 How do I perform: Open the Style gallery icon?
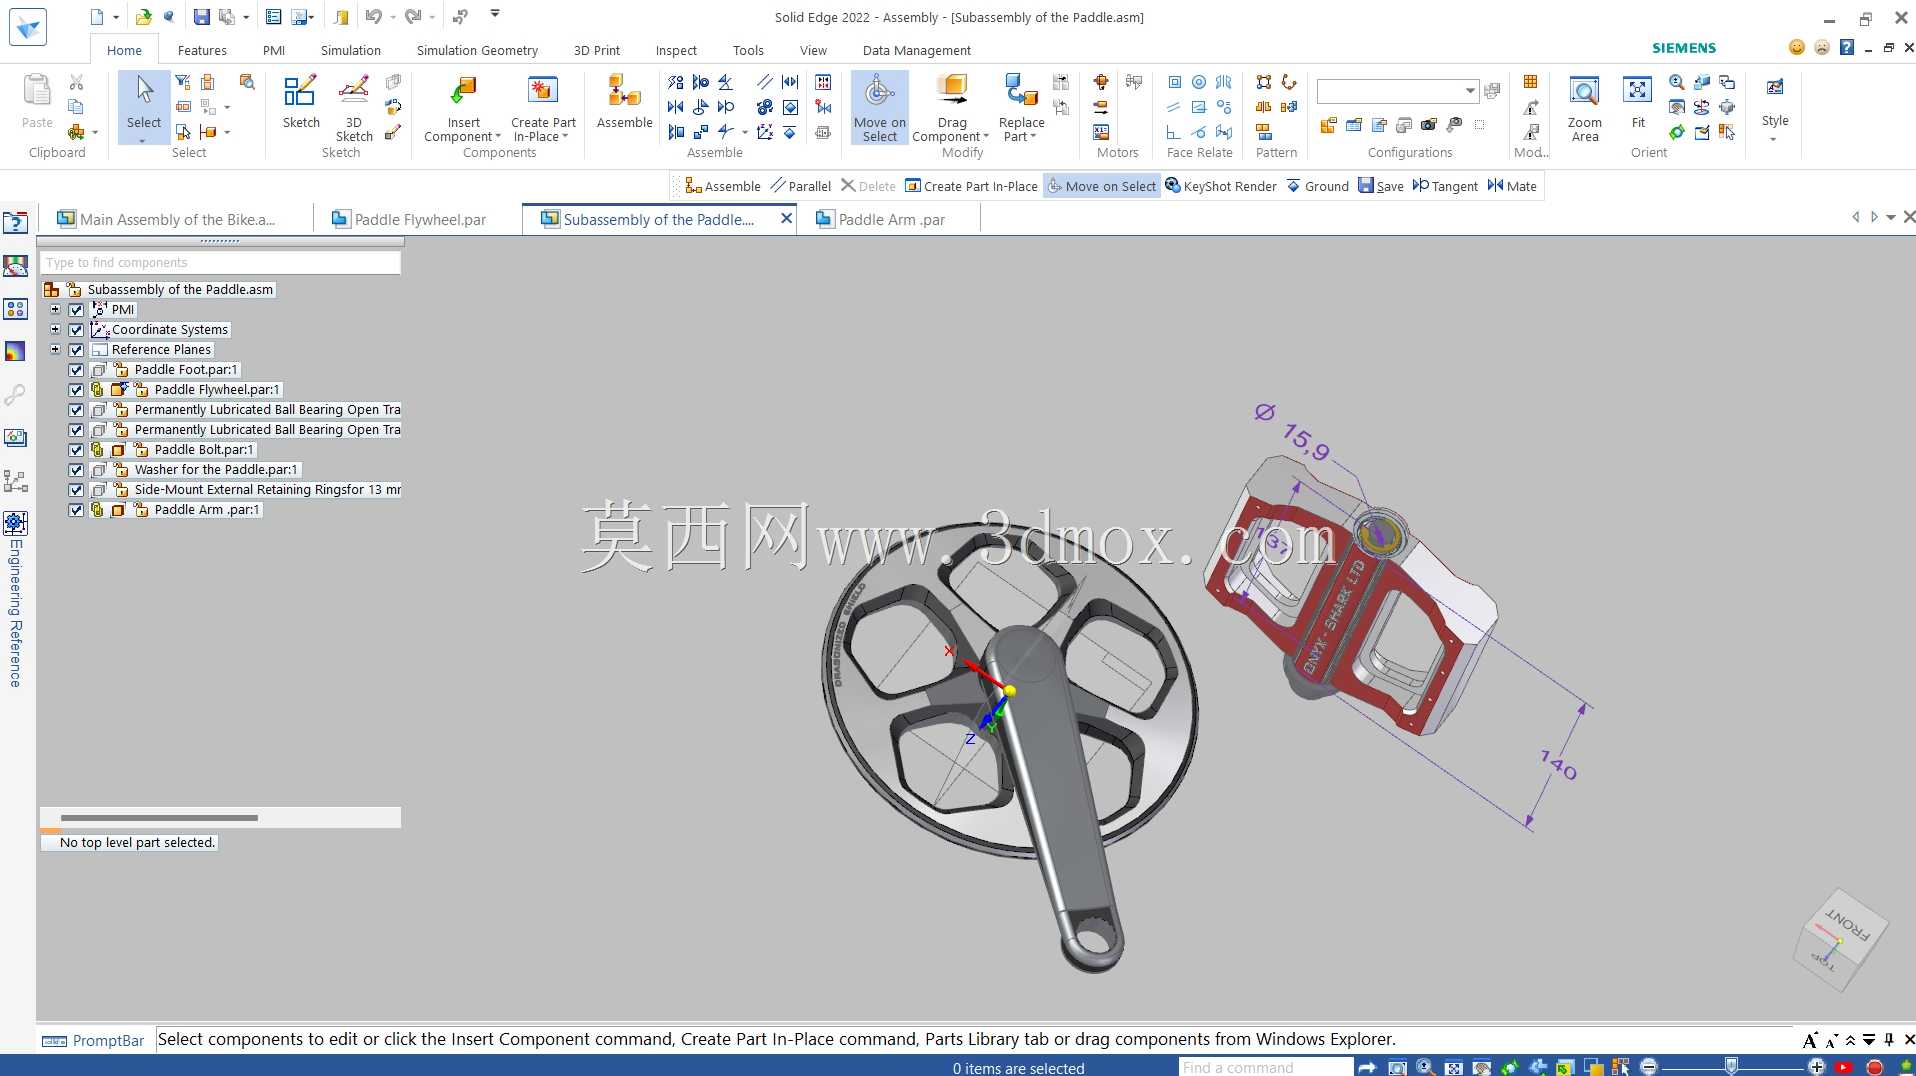1775,88
